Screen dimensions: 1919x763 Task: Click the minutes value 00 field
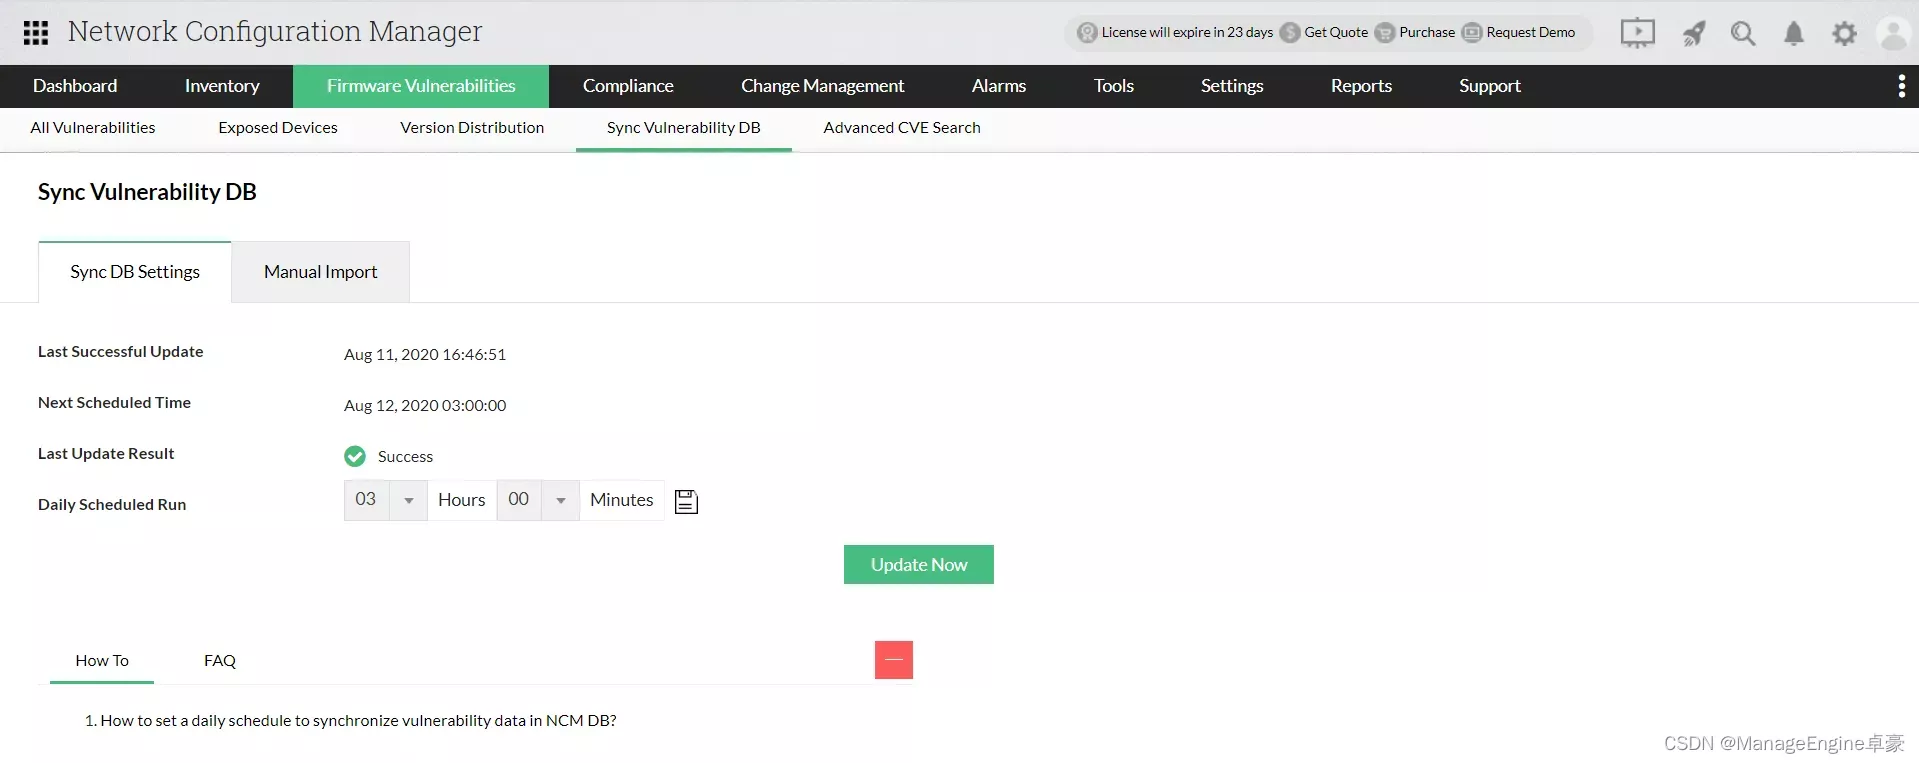tap(519, 500)
